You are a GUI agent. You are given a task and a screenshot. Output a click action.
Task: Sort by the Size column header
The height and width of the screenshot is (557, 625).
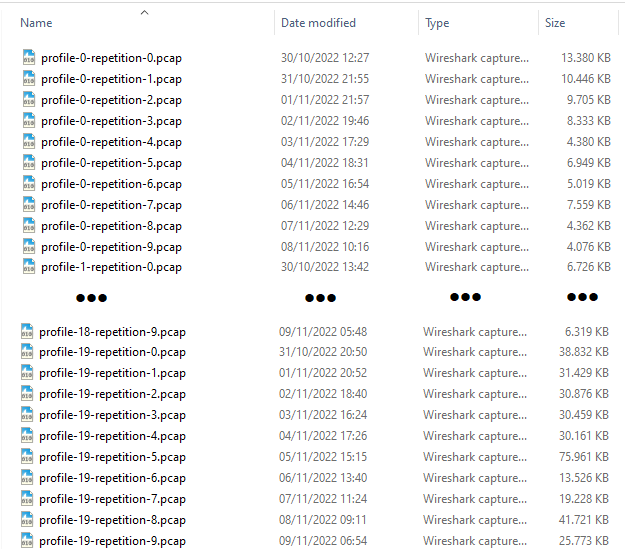click(555, 23)
